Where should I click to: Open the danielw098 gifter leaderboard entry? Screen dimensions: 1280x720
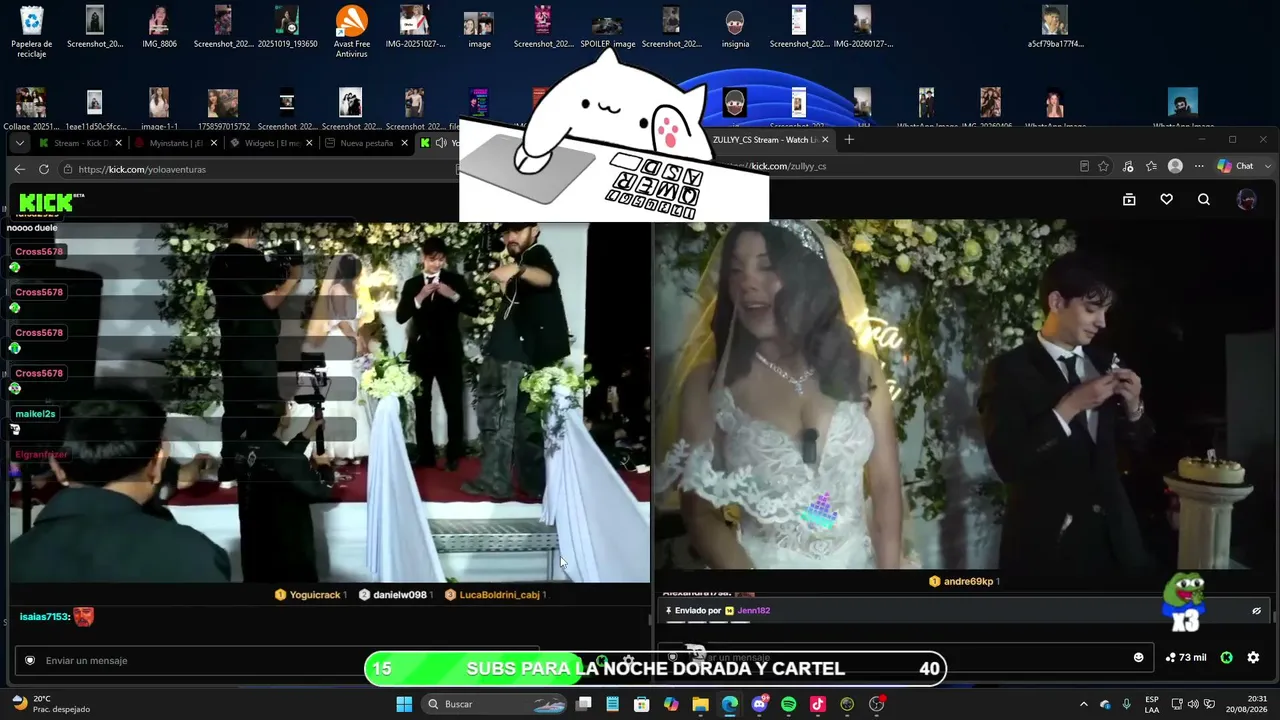396,595
